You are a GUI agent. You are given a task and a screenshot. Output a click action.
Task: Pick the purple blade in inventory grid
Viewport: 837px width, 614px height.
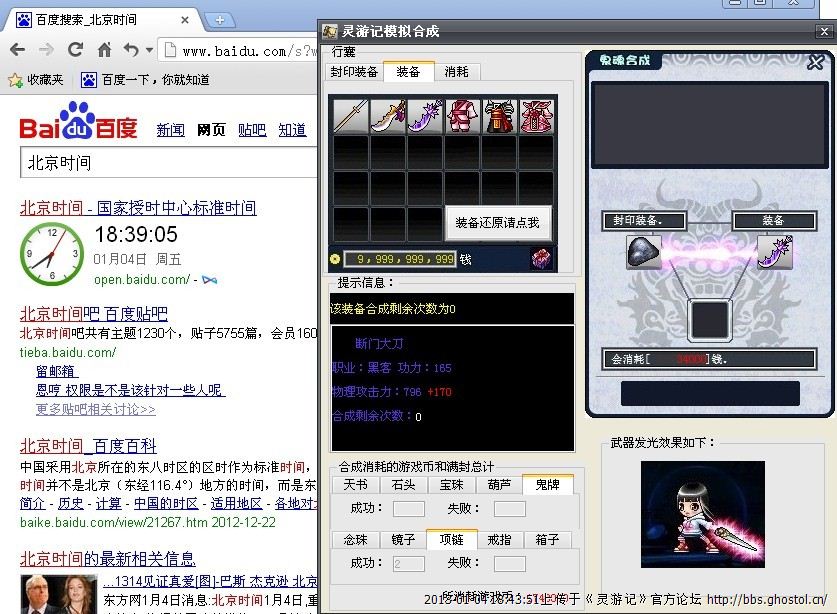point(425,116)
